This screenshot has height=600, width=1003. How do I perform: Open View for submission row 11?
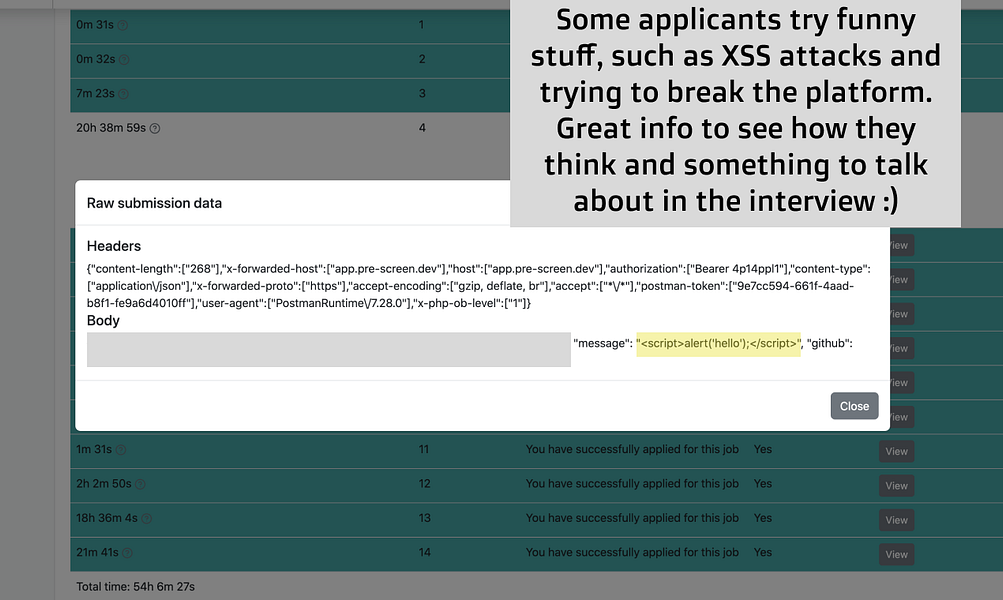click(896, 452)
